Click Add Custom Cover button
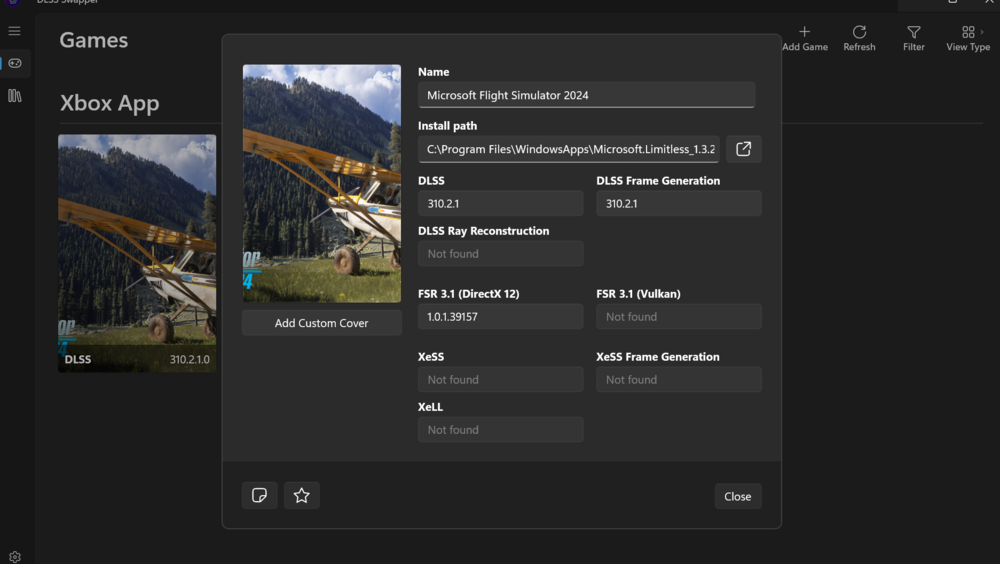 pos(321,323)
